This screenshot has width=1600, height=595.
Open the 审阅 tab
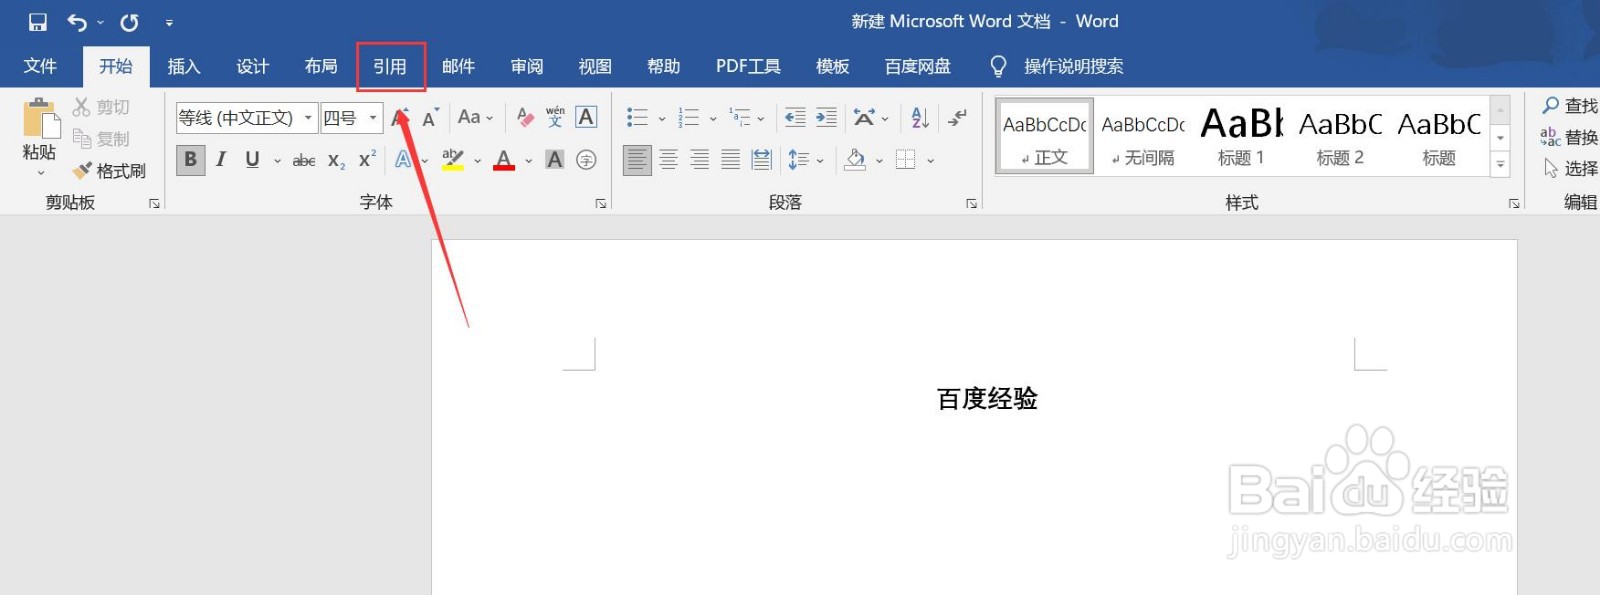[527, 66]
